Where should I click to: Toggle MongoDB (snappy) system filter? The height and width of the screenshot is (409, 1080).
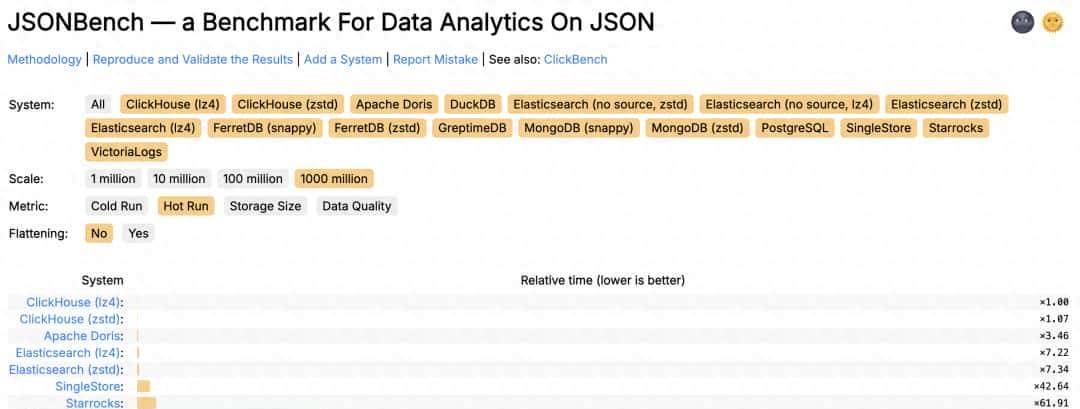[x=589, y=128]
